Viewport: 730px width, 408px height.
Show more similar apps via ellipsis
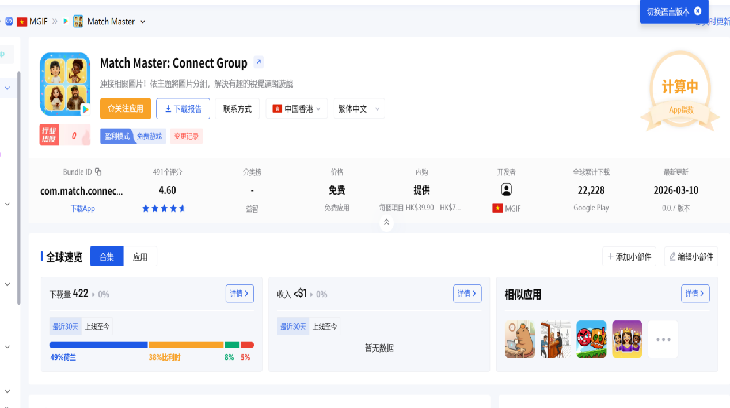662,338
